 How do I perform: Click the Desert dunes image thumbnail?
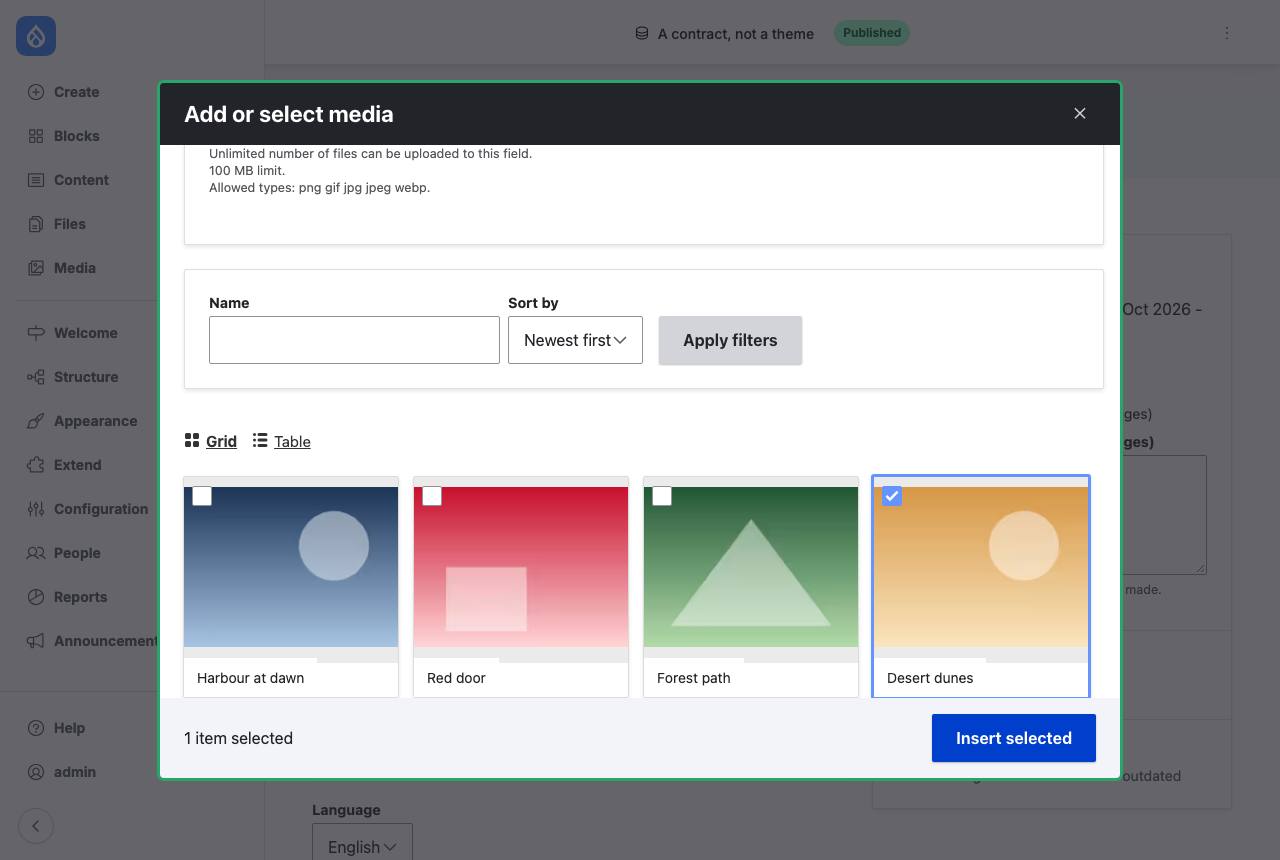coord(981,567)
